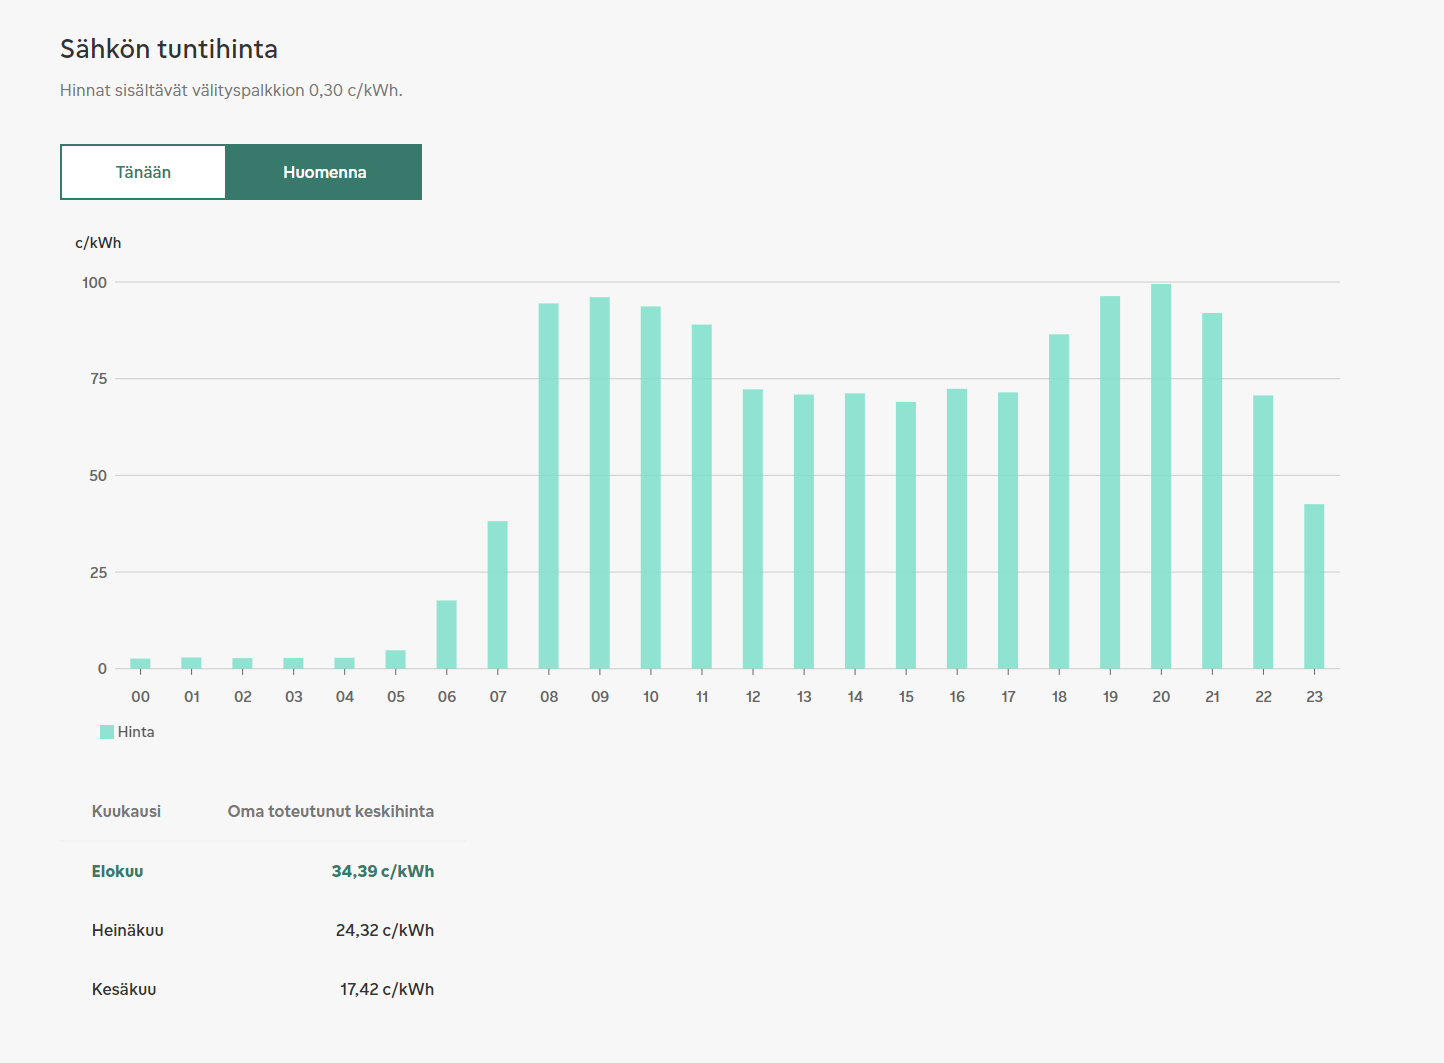The width and height of the screenshot is (1444, 1063).
Task: Click the price bar for hour 05
Action: coord(396,660)
